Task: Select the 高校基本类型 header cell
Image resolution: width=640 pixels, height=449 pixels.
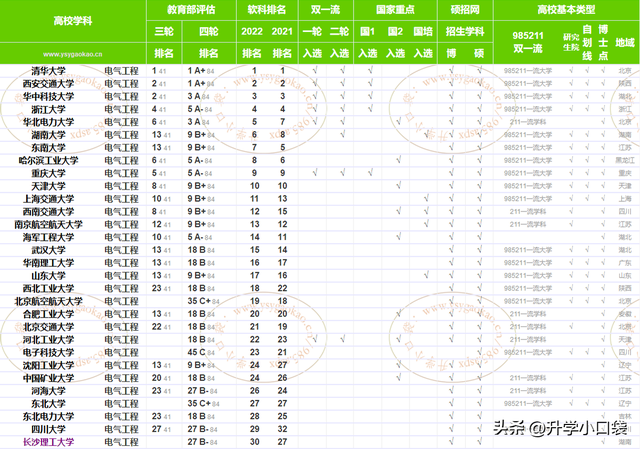Action: 566,10
